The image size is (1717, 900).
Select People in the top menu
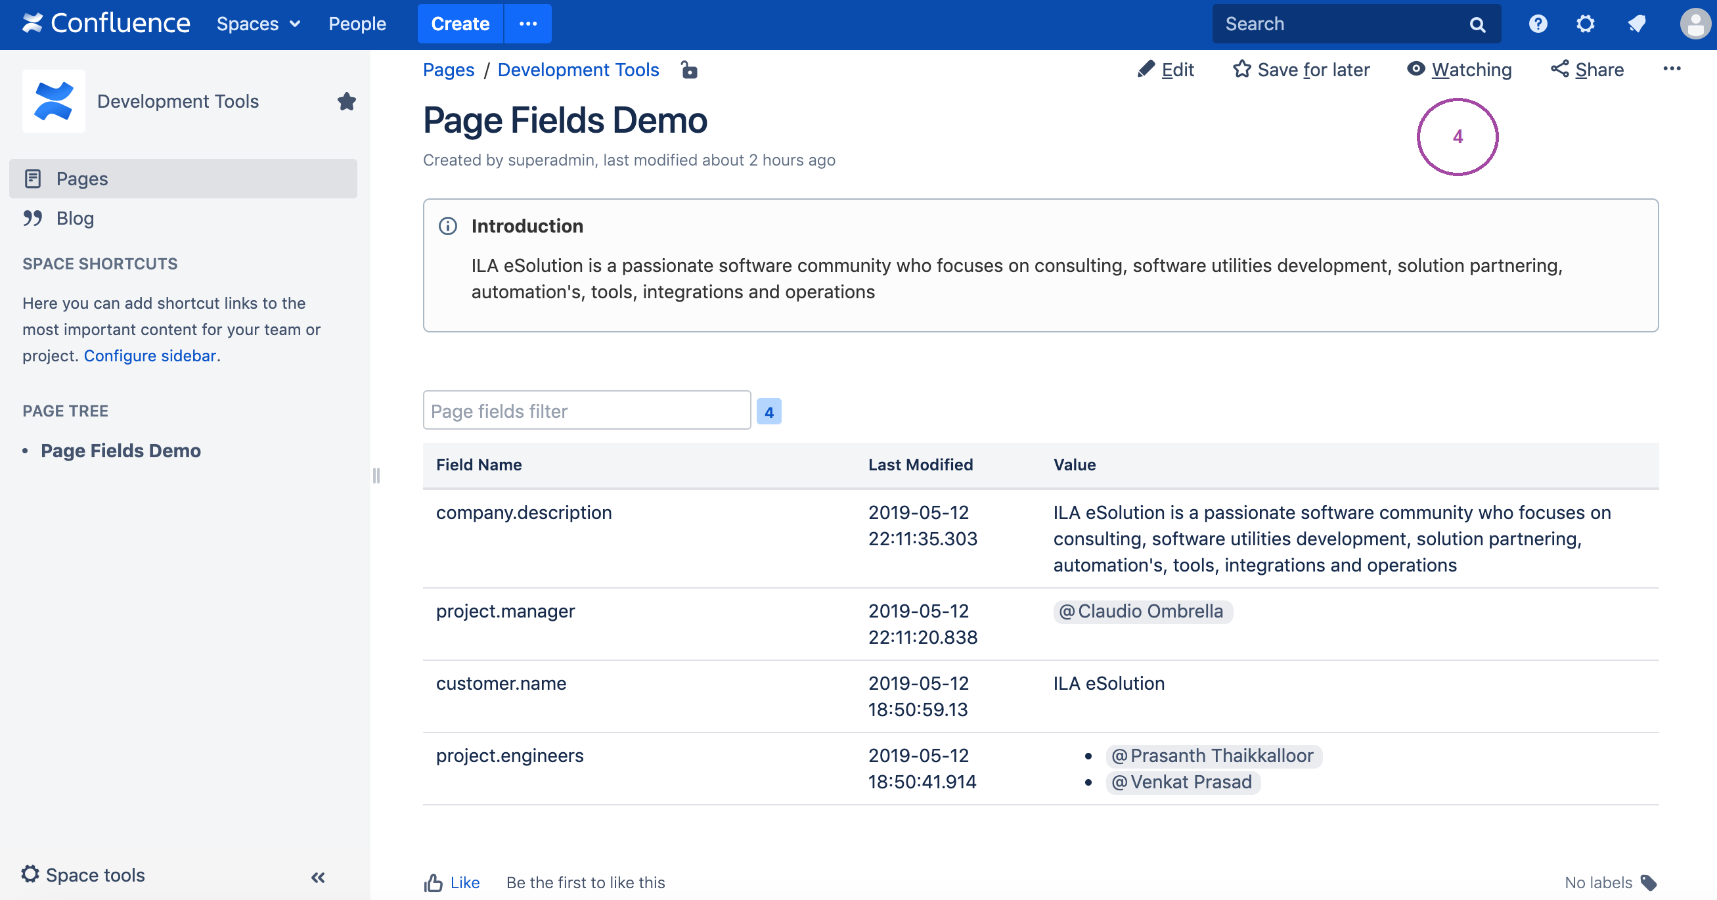click(x=356, y=23)
